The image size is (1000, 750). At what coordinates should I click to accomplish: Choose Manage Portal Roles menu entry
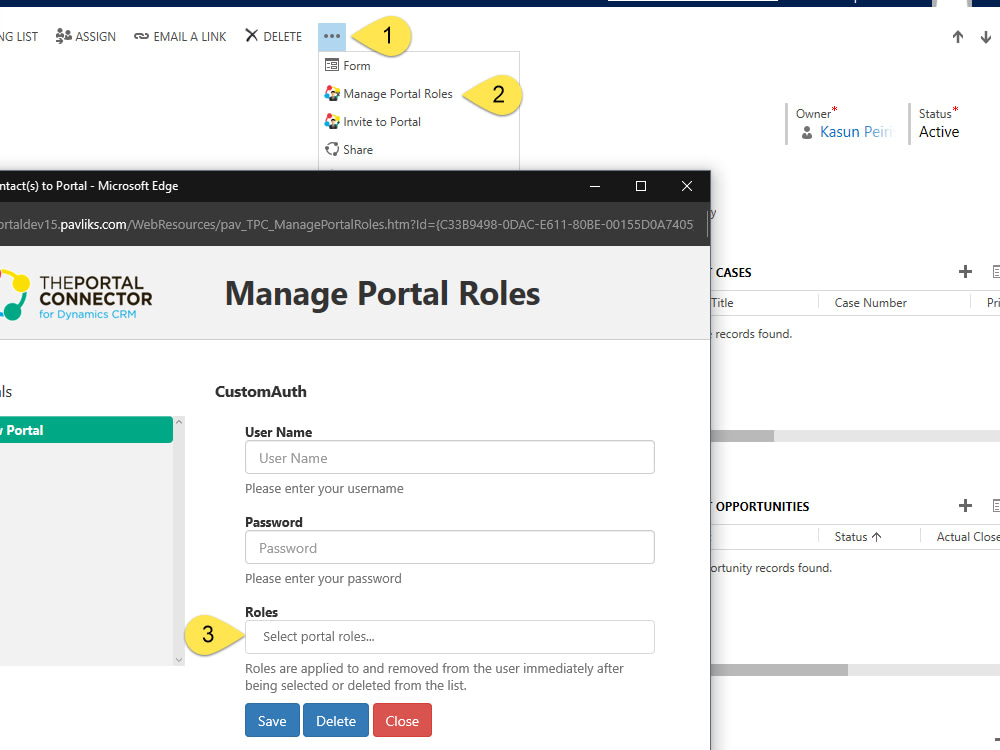(x=418, y=94)
